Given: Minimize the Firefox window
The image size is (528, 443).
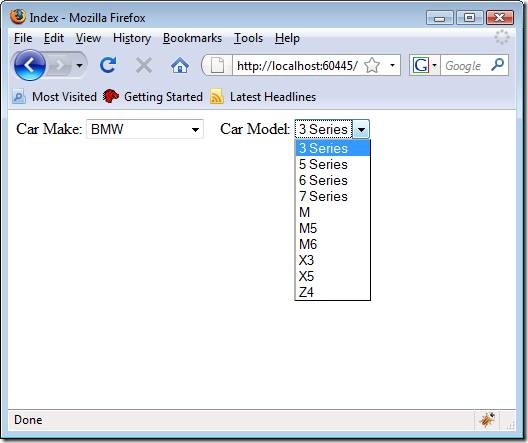Looking at the screenshot, I should (439, 18).
